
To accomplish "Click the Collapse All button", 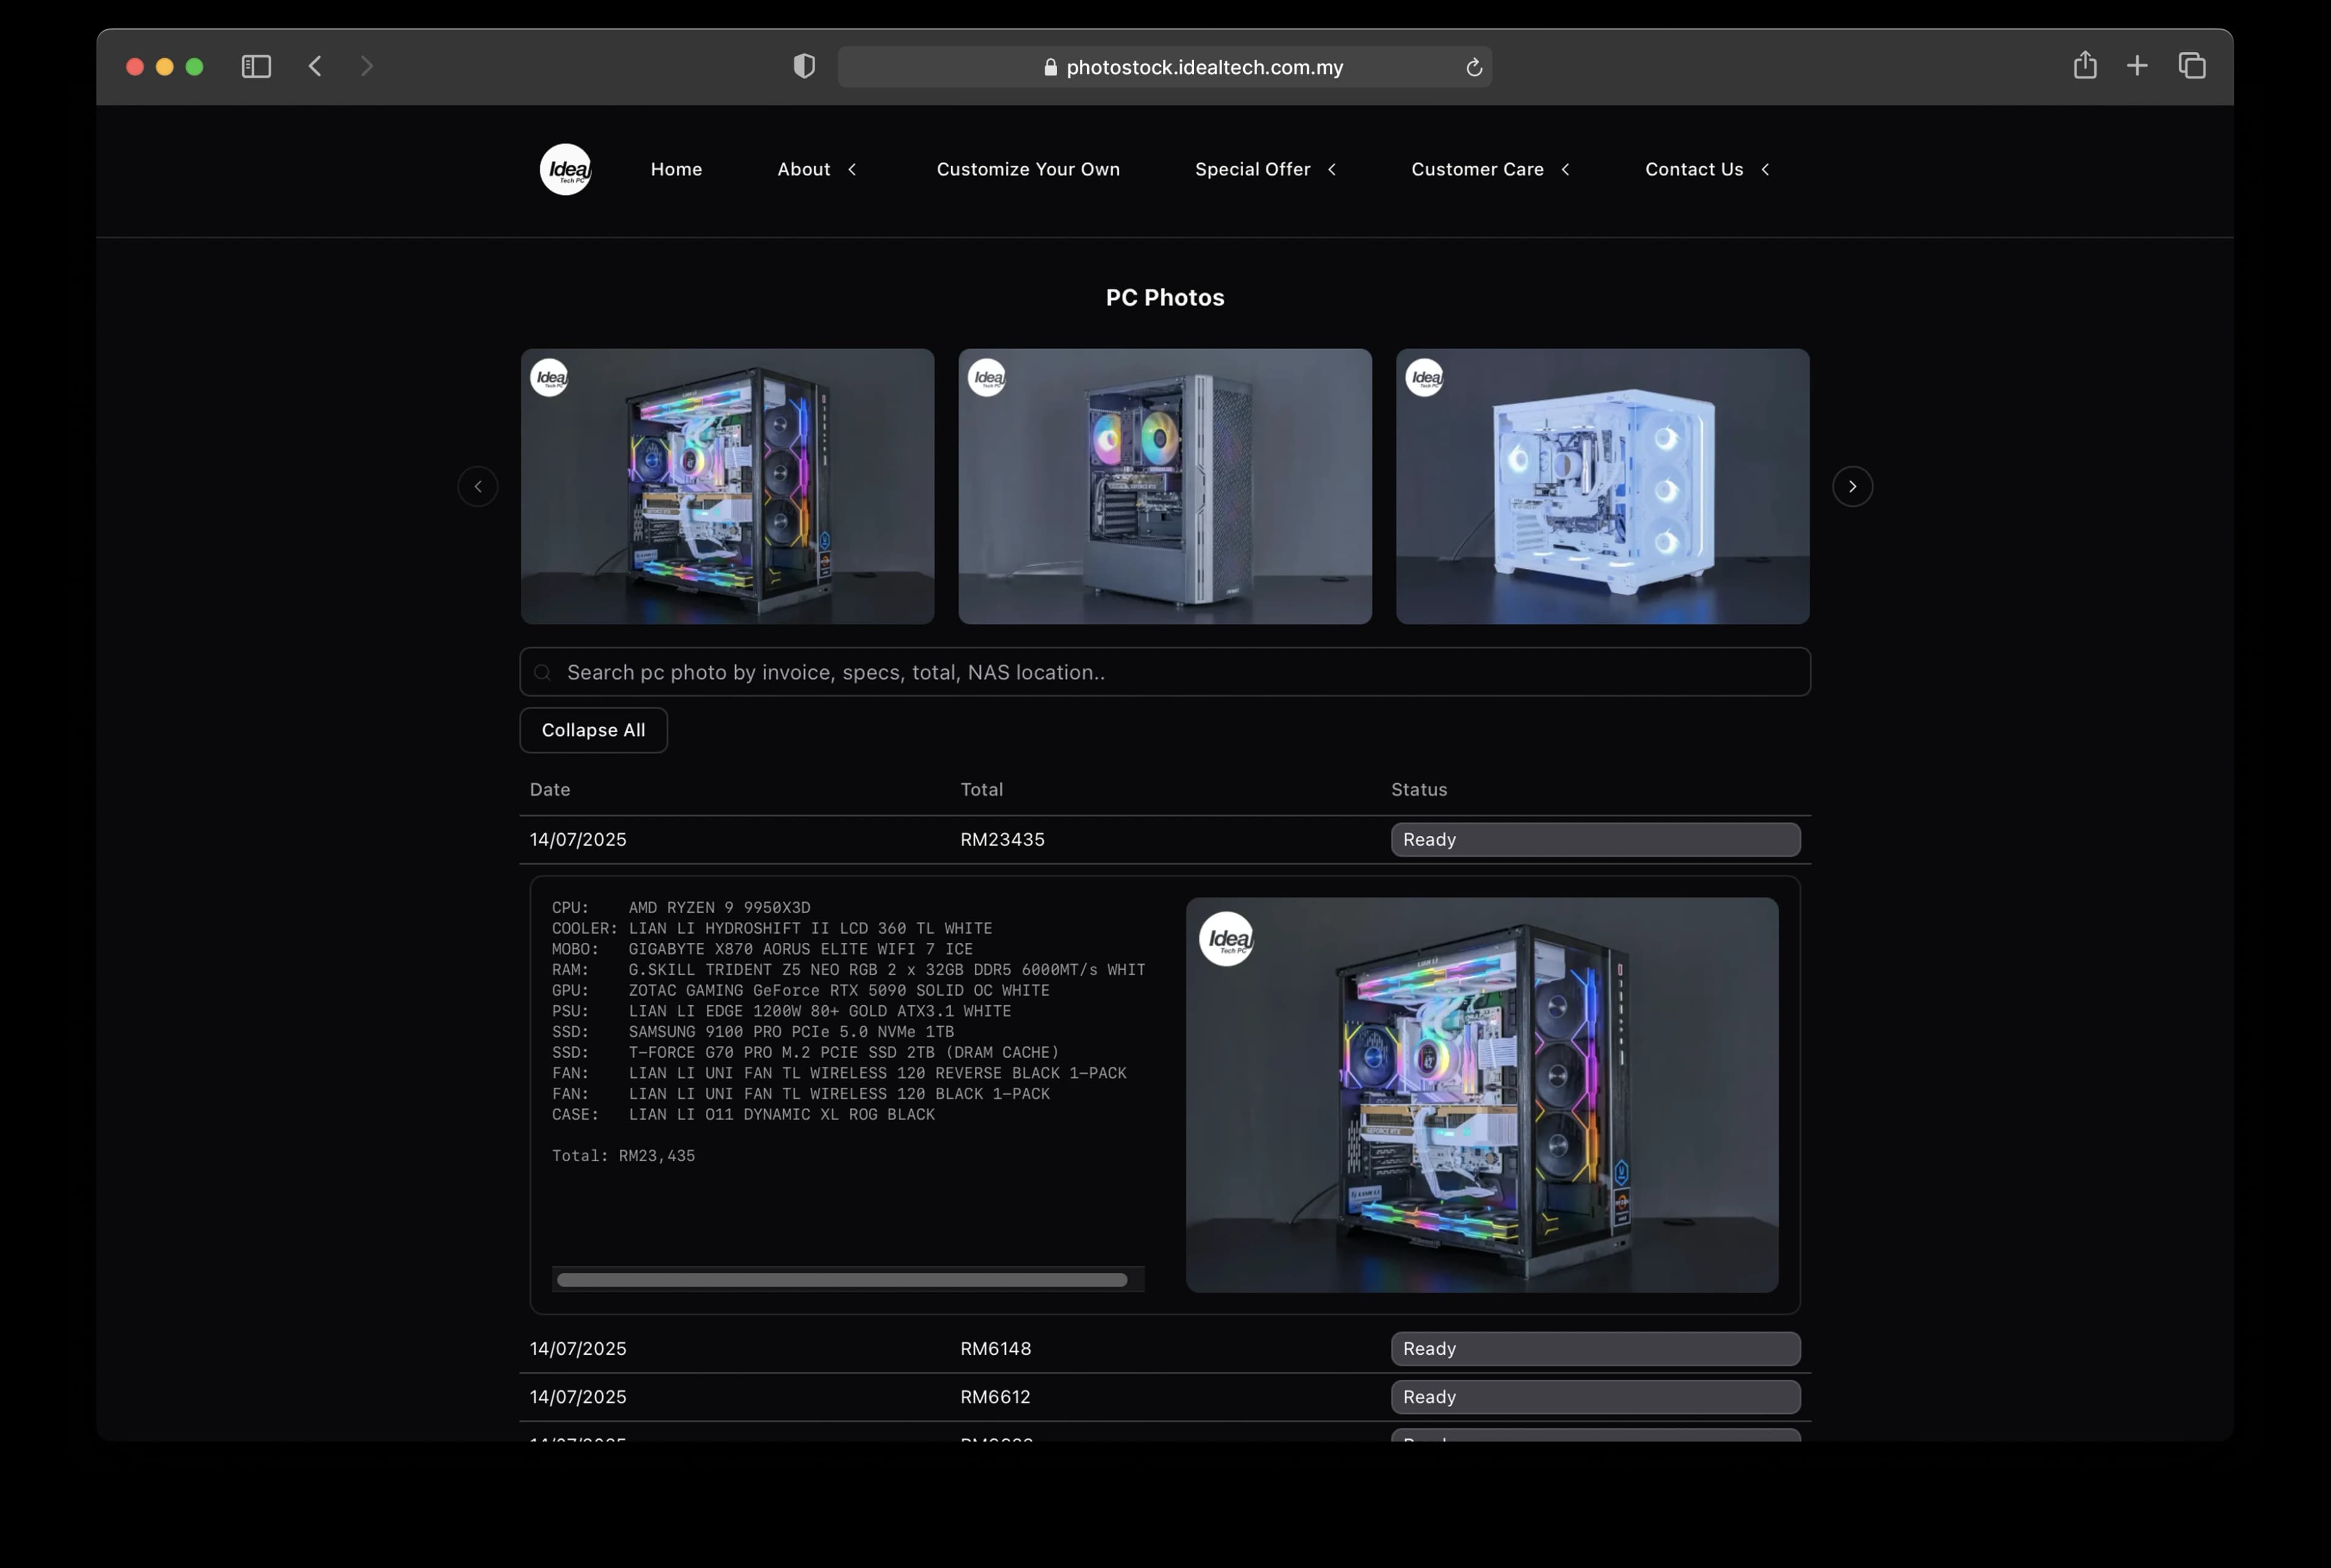I will 594,730.
